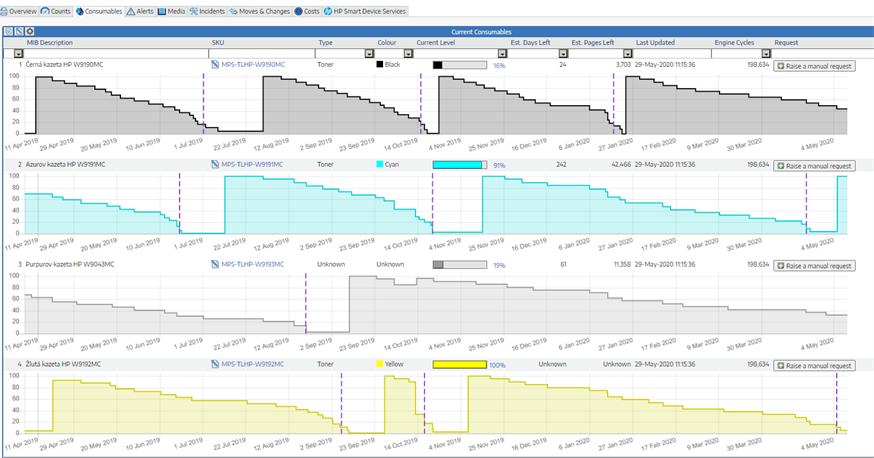
Task: Click the first icon in grid toolbar
Action: click(x=8, y=32)
